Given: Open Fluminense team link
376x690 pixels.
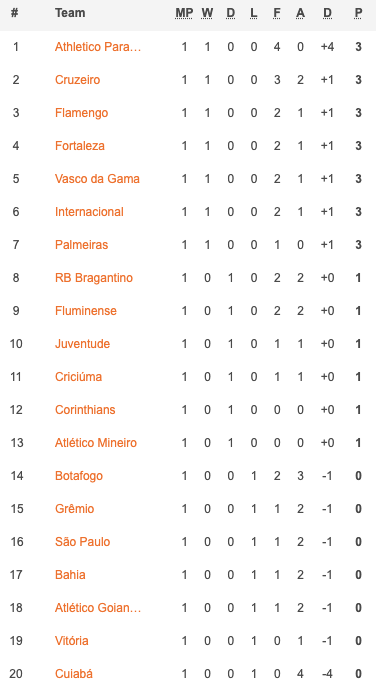Looking at the screenshot, I should coord(86,311).
